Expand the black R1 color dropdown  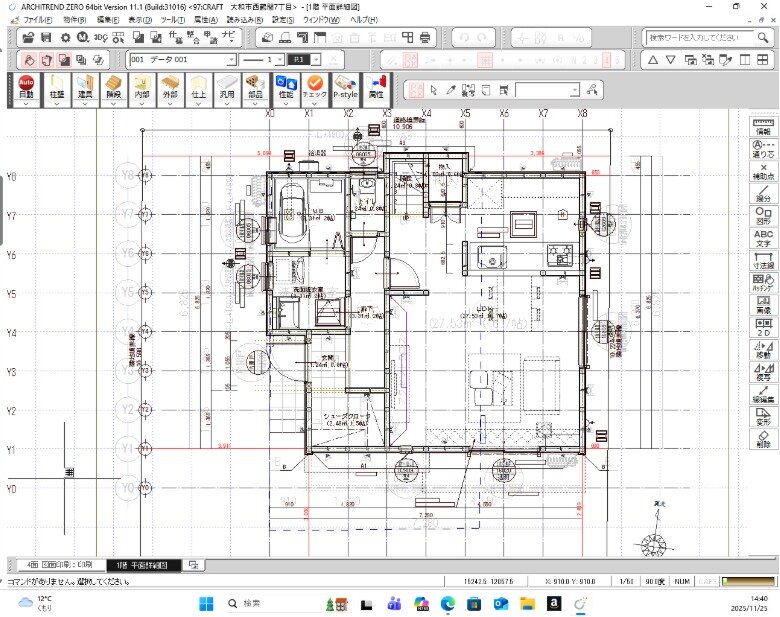coord(314,60)
